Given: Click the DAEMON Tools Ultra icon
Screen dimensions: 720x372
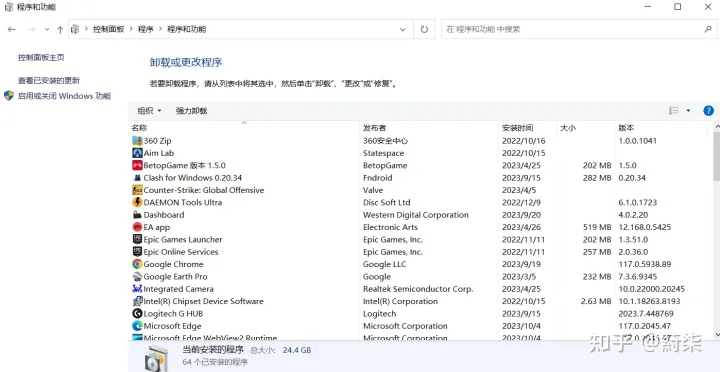Looking at the screenshot, I should tap(137, 203).
